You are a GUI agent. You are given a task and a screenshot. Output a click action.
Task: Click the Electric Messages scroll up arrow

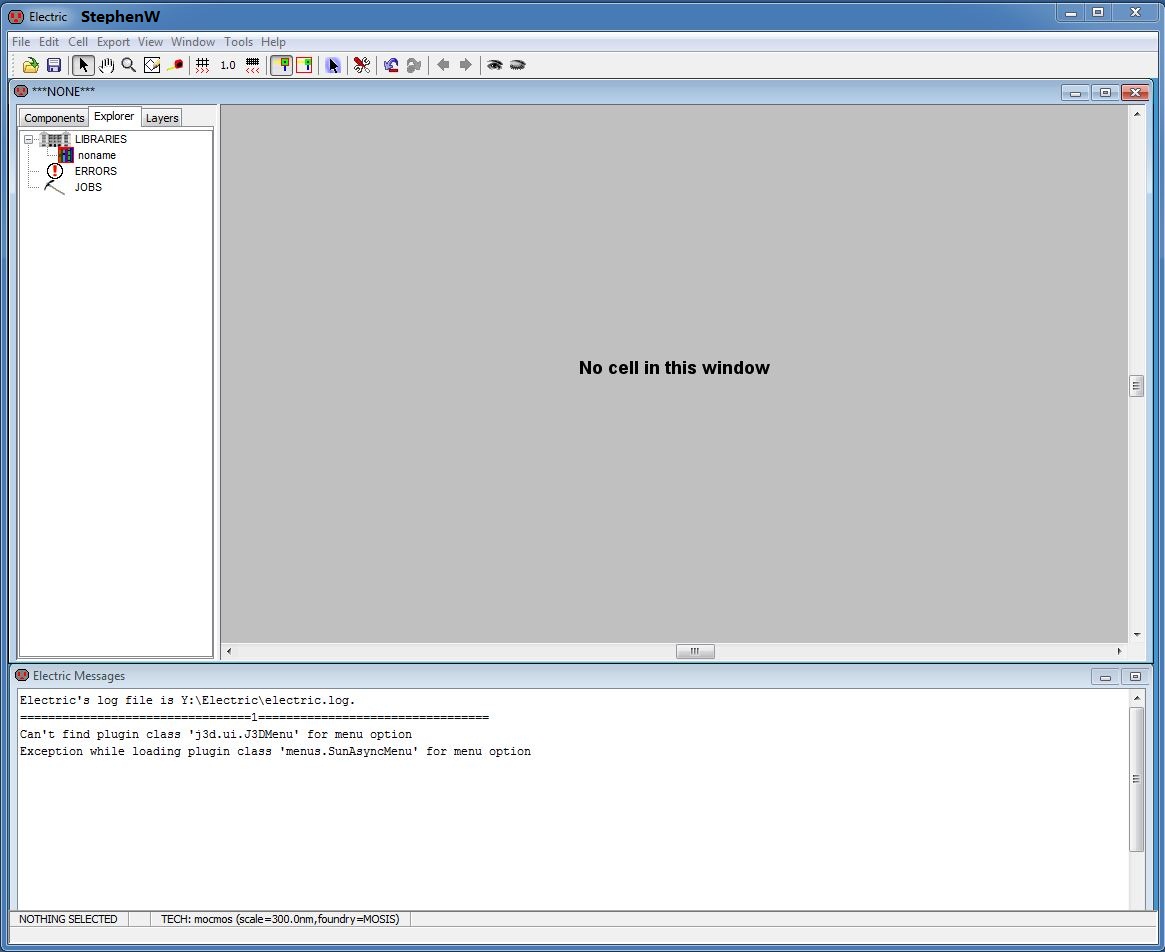click(x=1136, y=698)
